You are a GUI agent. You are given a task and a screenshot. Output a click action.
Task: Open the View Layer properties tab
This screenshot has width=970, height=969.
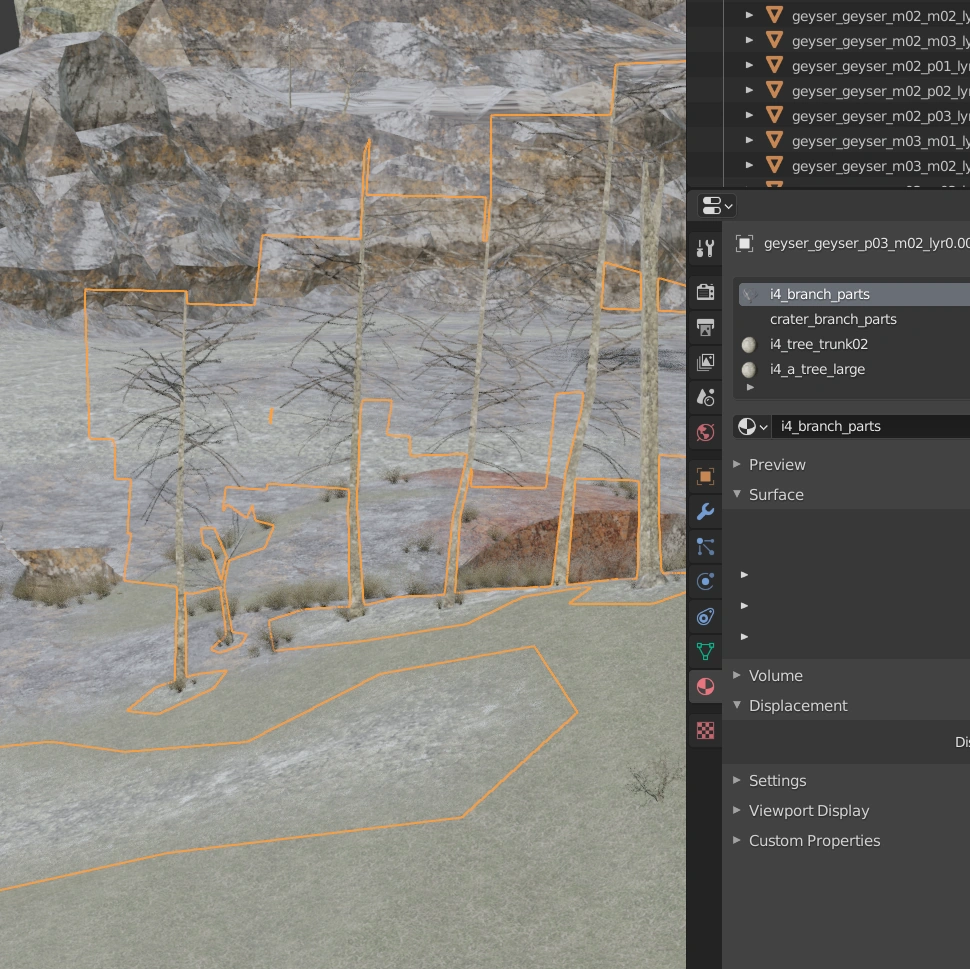click(705, 362)
